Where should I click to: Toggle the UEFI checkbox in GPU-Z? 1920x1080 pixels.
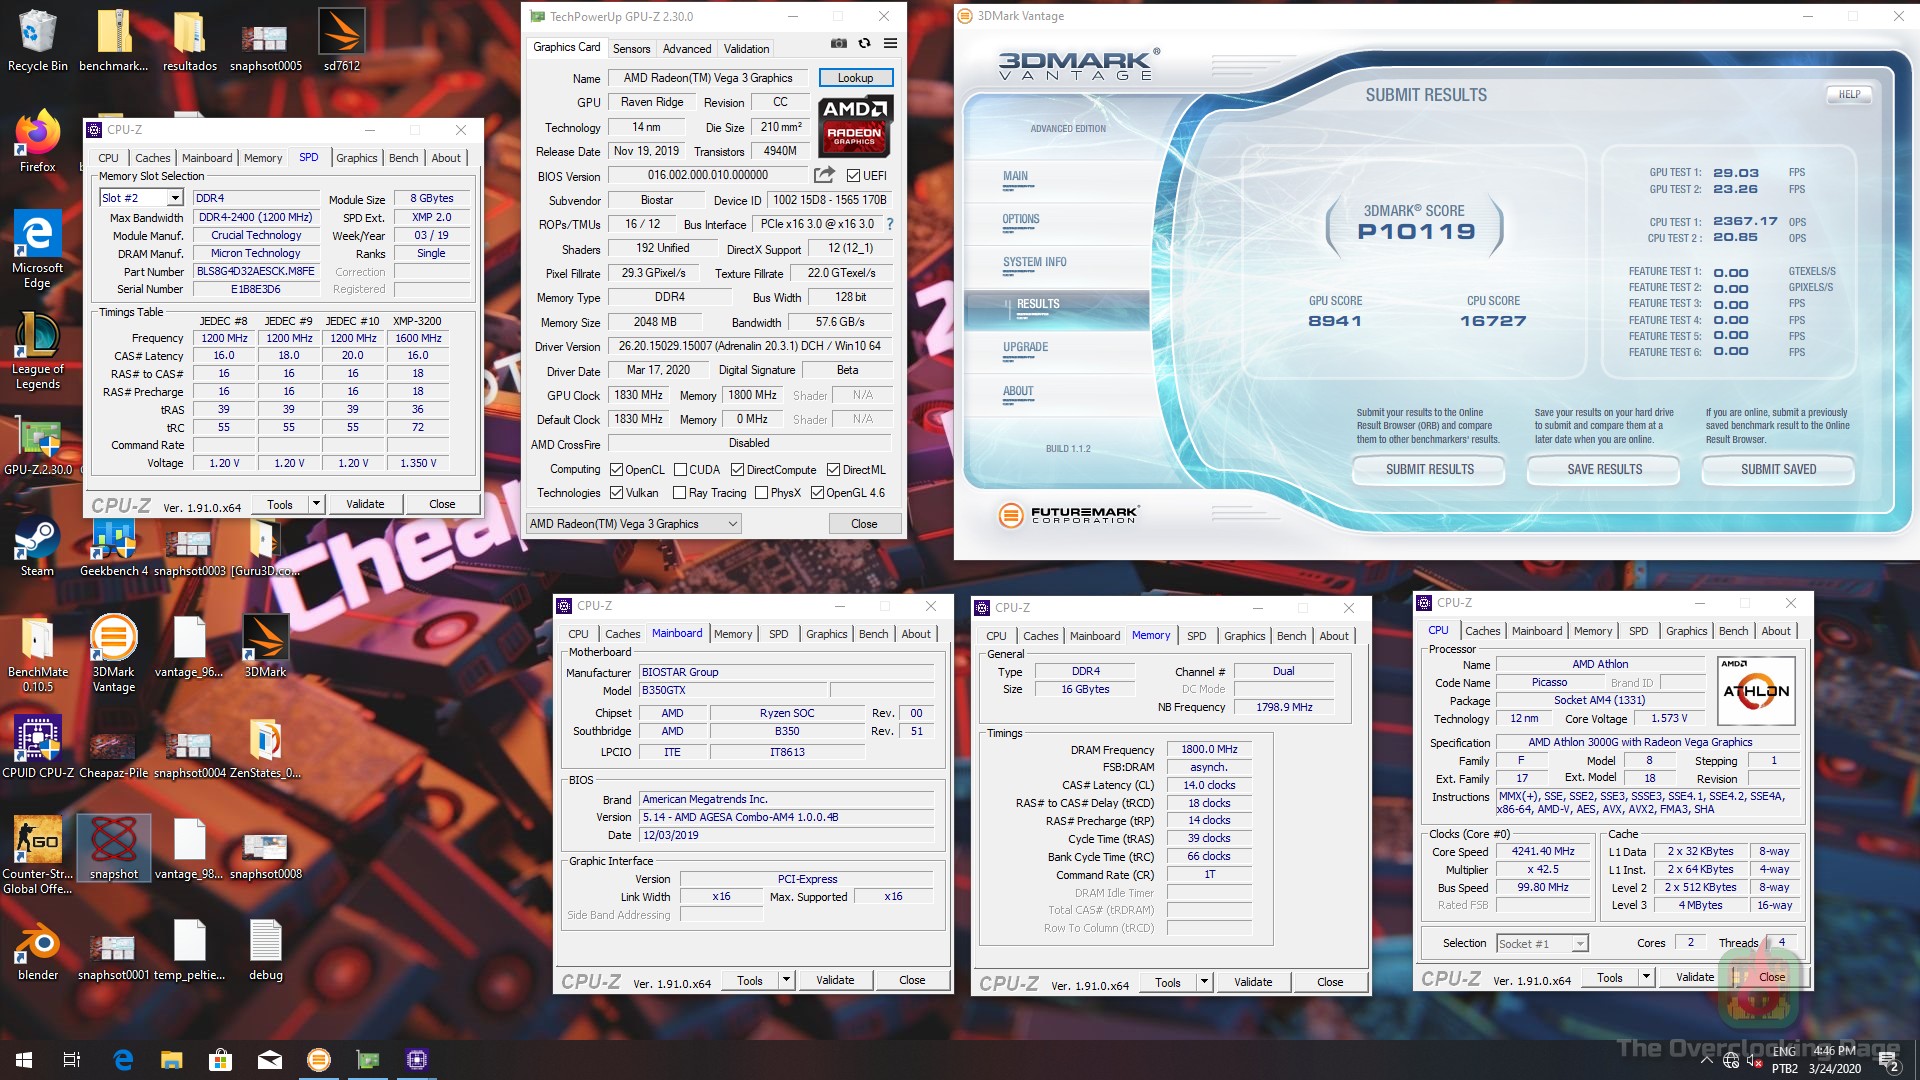click(853, 175)
